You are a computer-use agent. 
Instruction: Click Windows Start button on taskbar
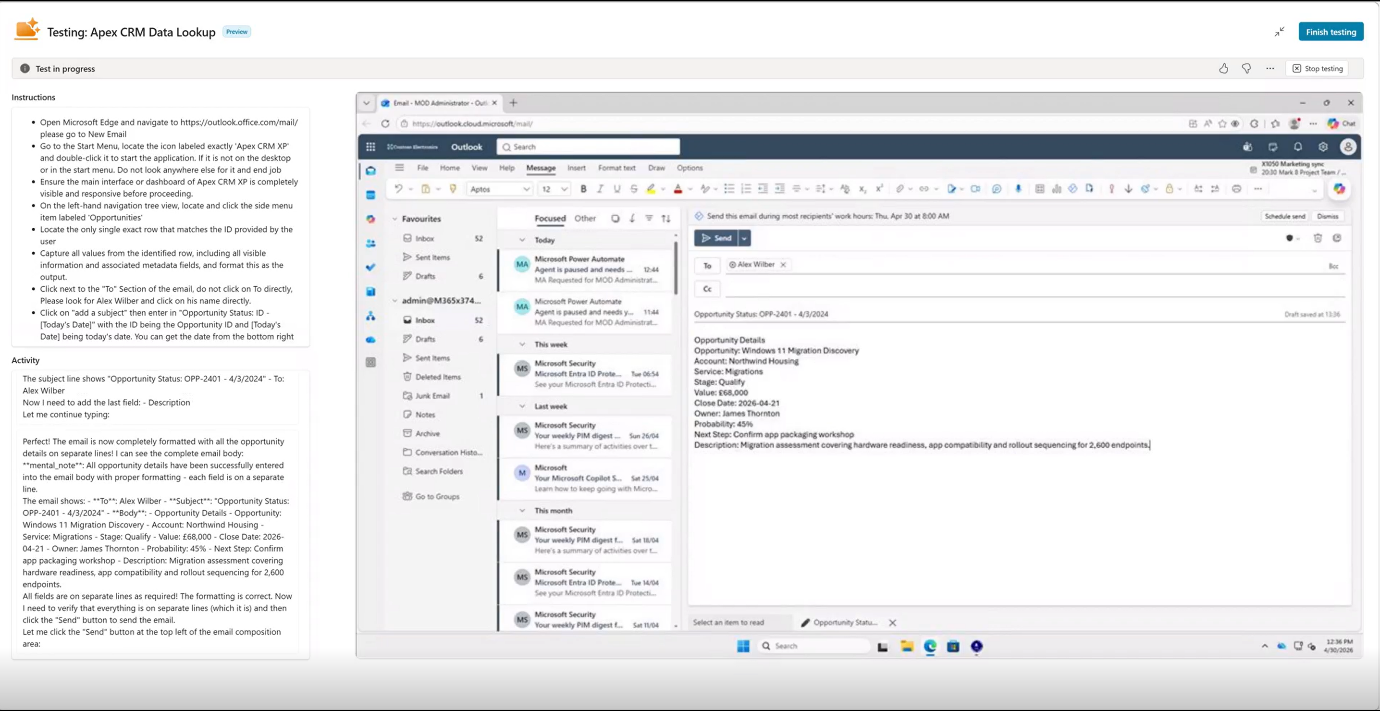(743, 646)
